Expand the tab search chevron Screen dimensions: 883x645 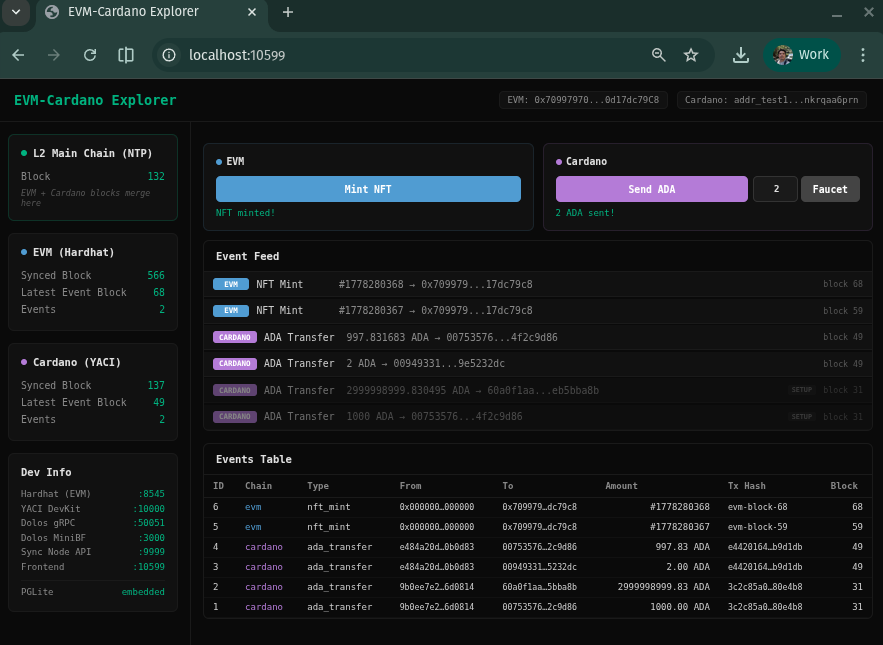click(16, 12)
